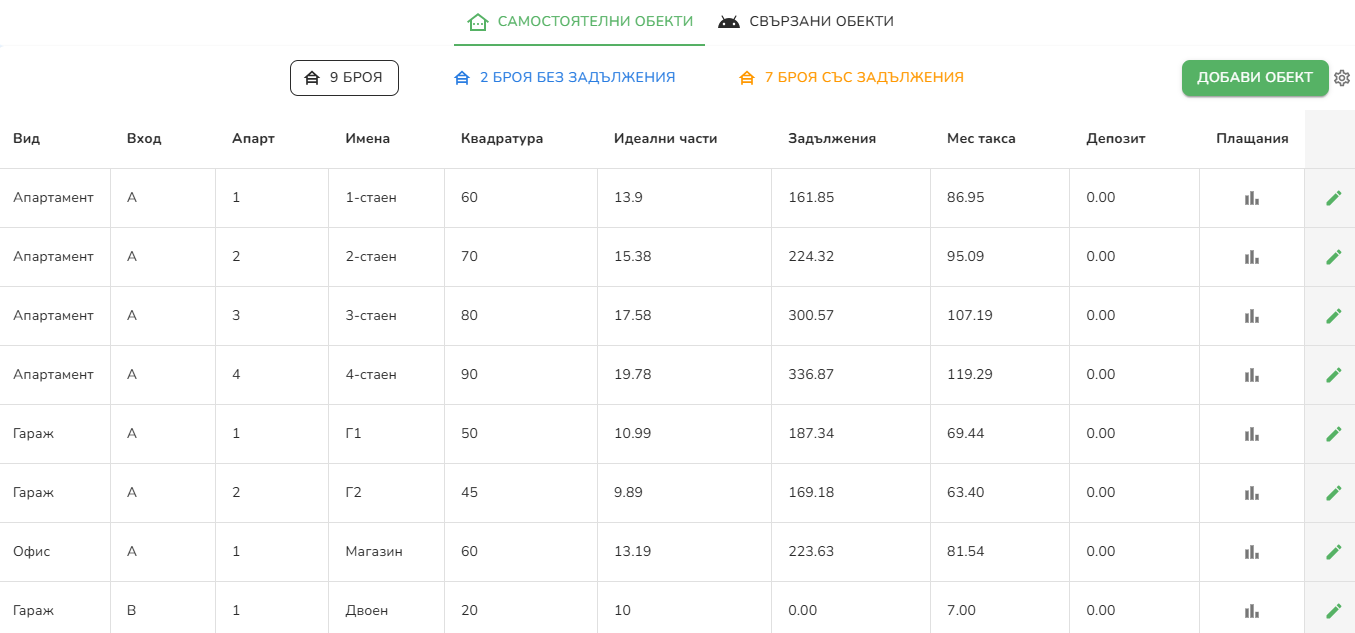Open payments chart for the Двоен garage
Screen dimensions: 1355x633
[1251, 610]
